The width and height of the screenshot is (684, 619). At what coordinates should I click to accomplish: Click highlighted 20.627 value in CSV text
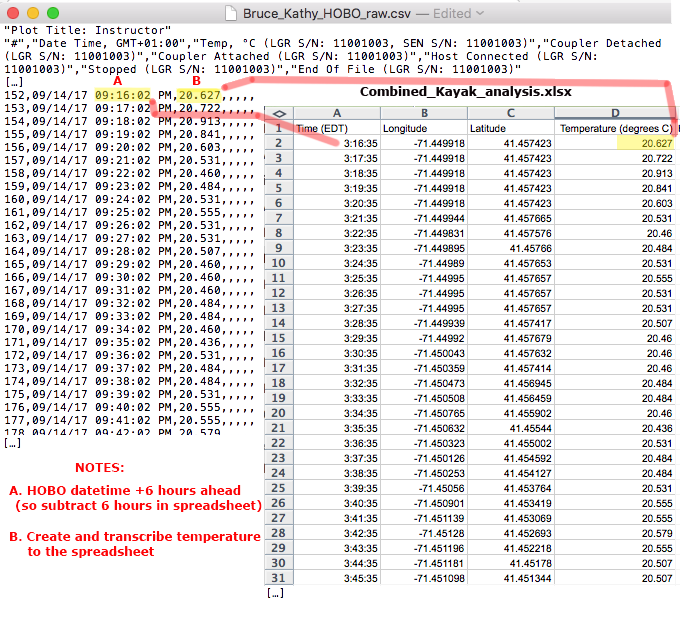point(199,94)
